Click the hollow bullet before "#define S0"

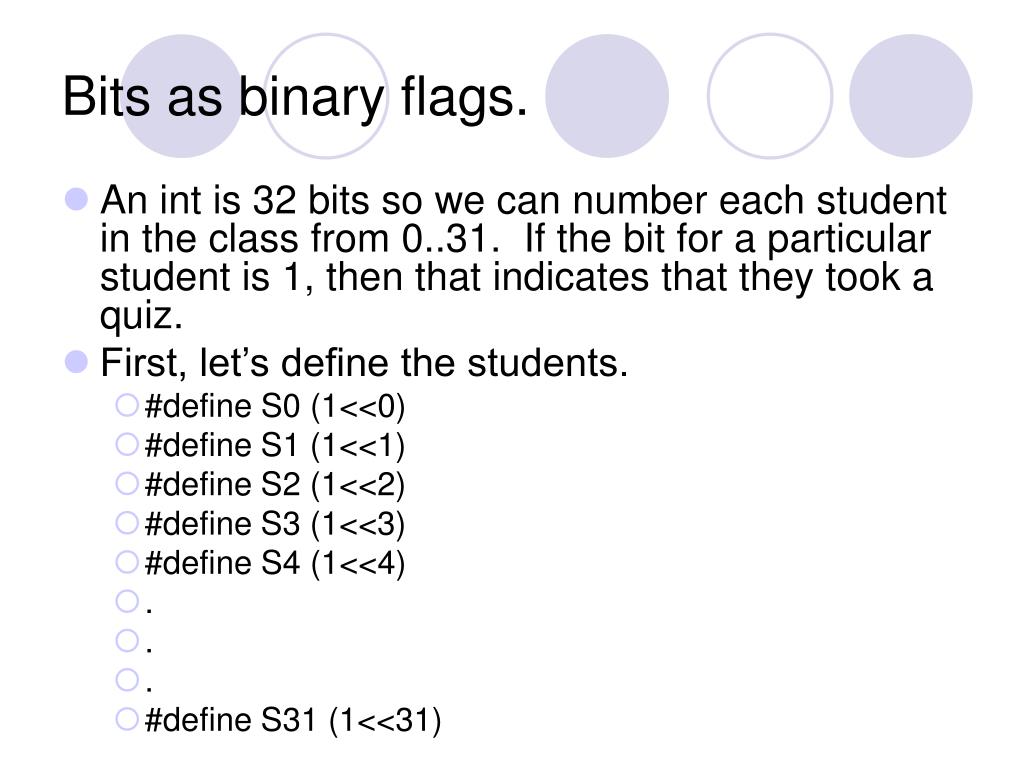126,405
